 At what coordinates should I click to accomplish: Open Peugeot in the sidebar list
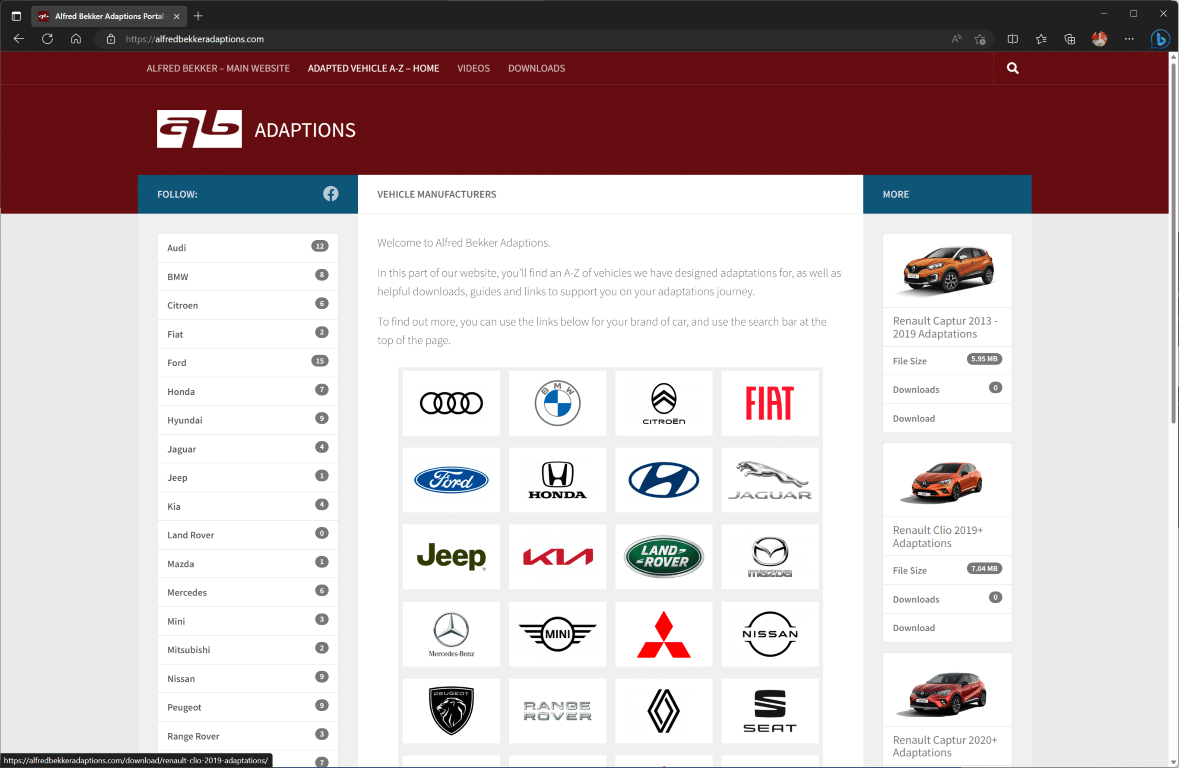point(248,707)
